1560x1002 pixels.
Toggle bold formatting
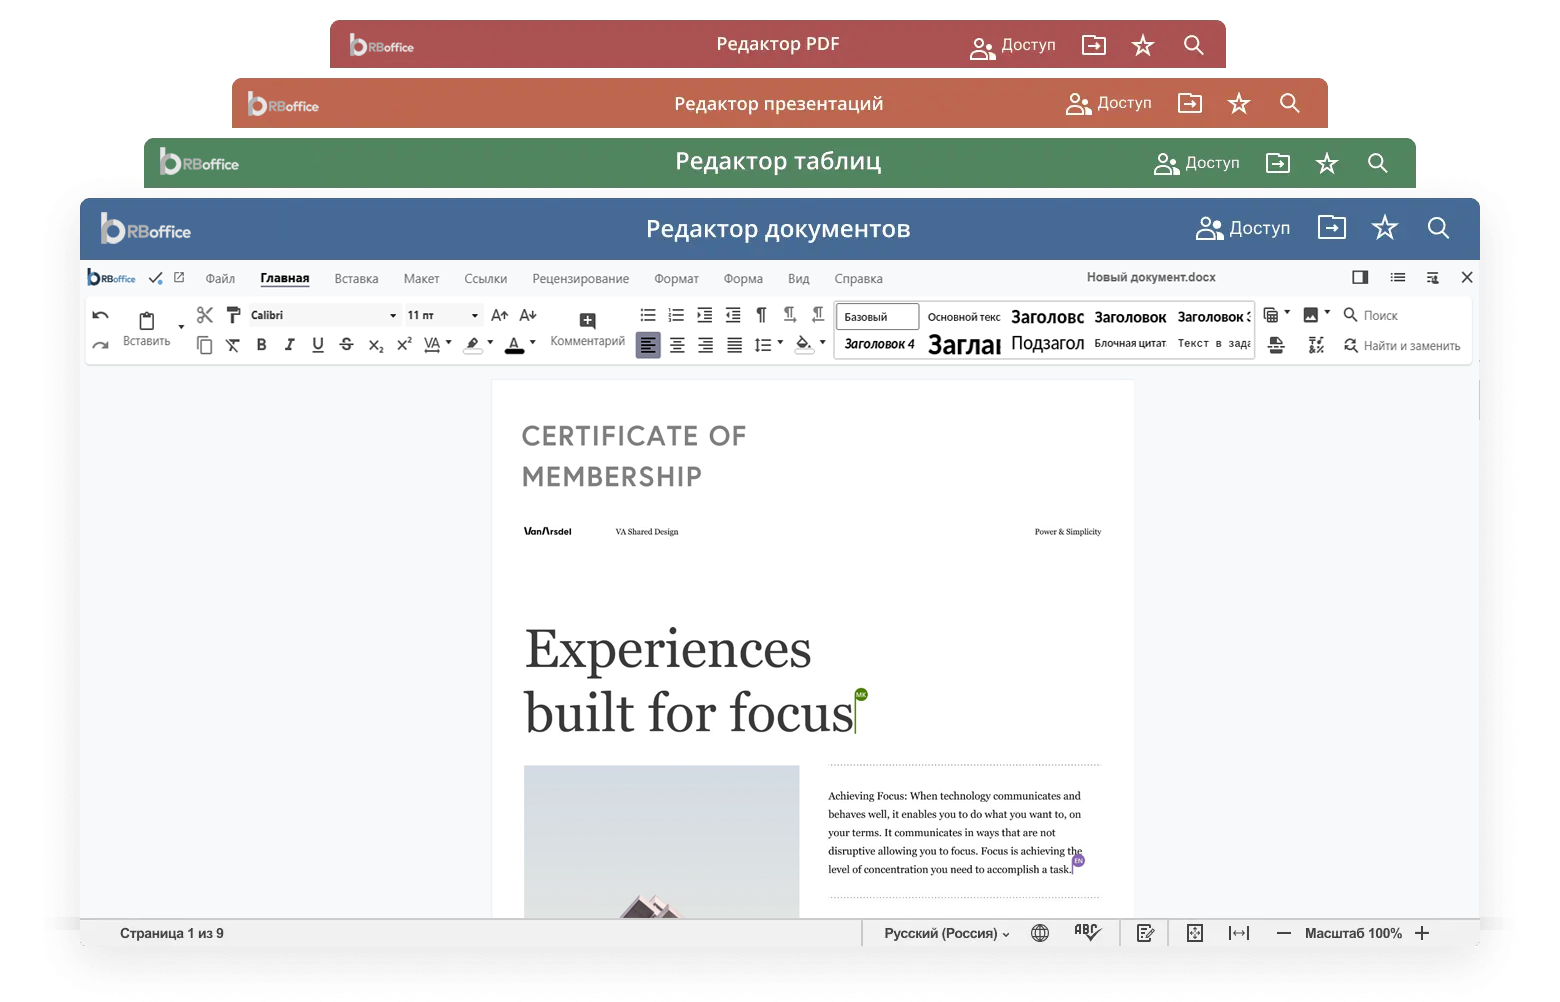coord(262,345)
